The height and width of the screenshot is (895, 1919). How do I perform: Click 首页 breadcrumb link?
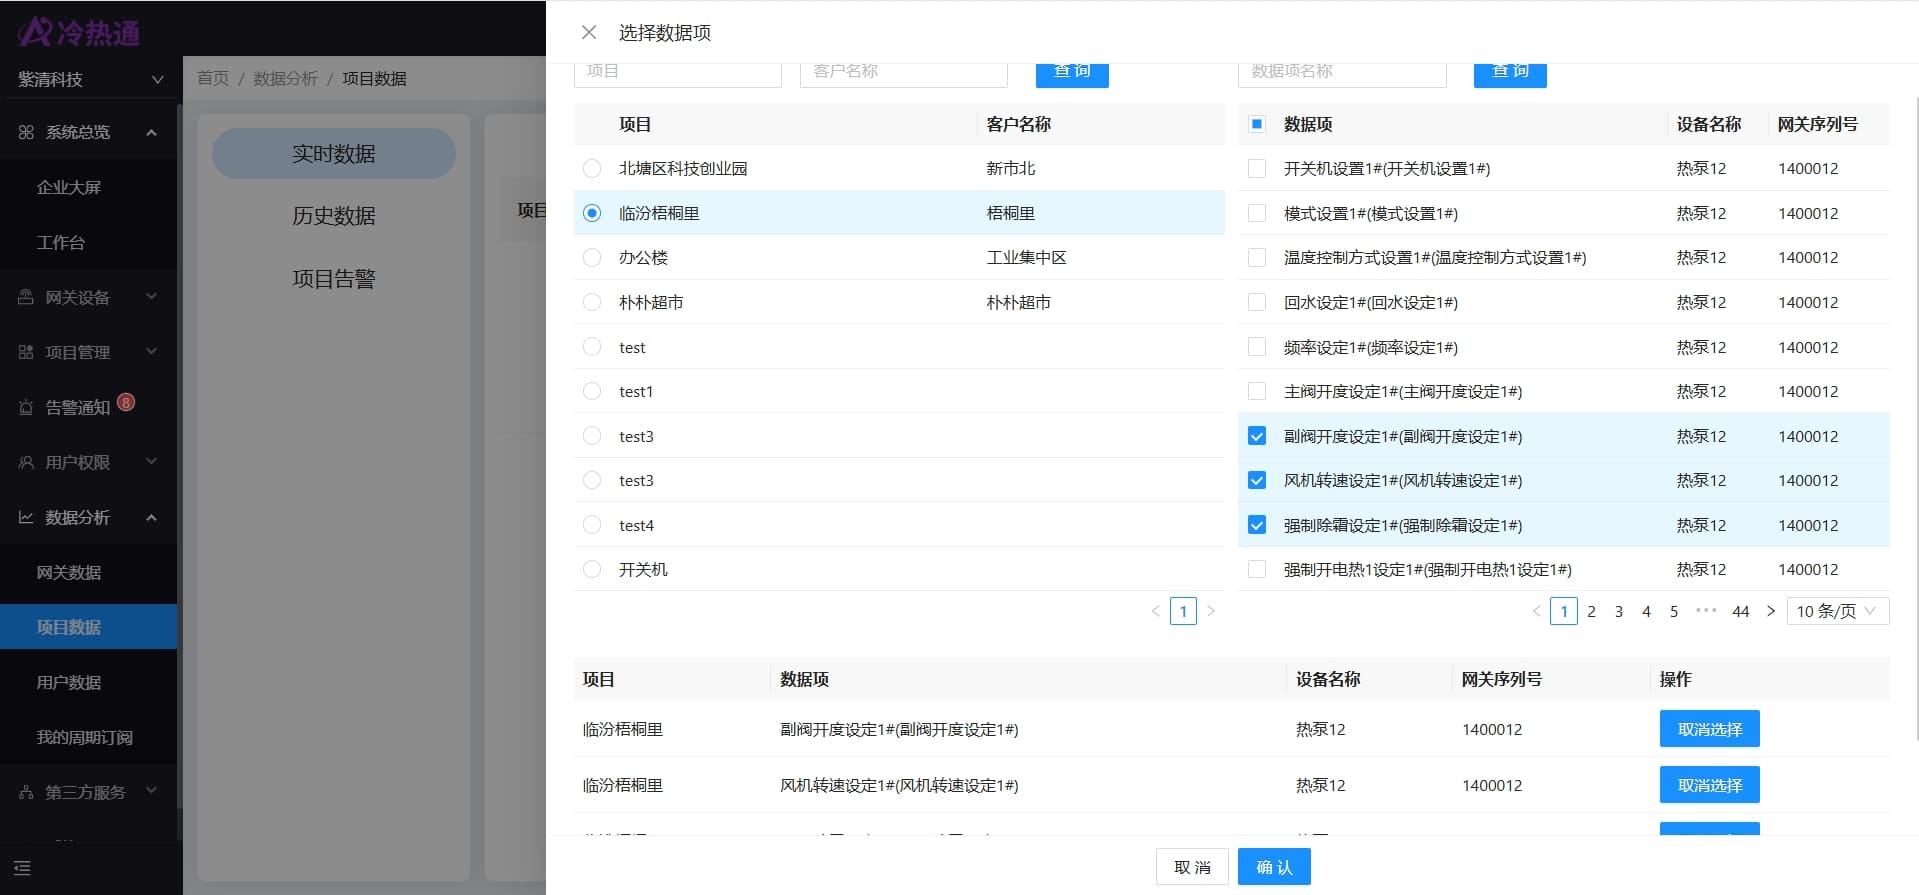(213, 78)
